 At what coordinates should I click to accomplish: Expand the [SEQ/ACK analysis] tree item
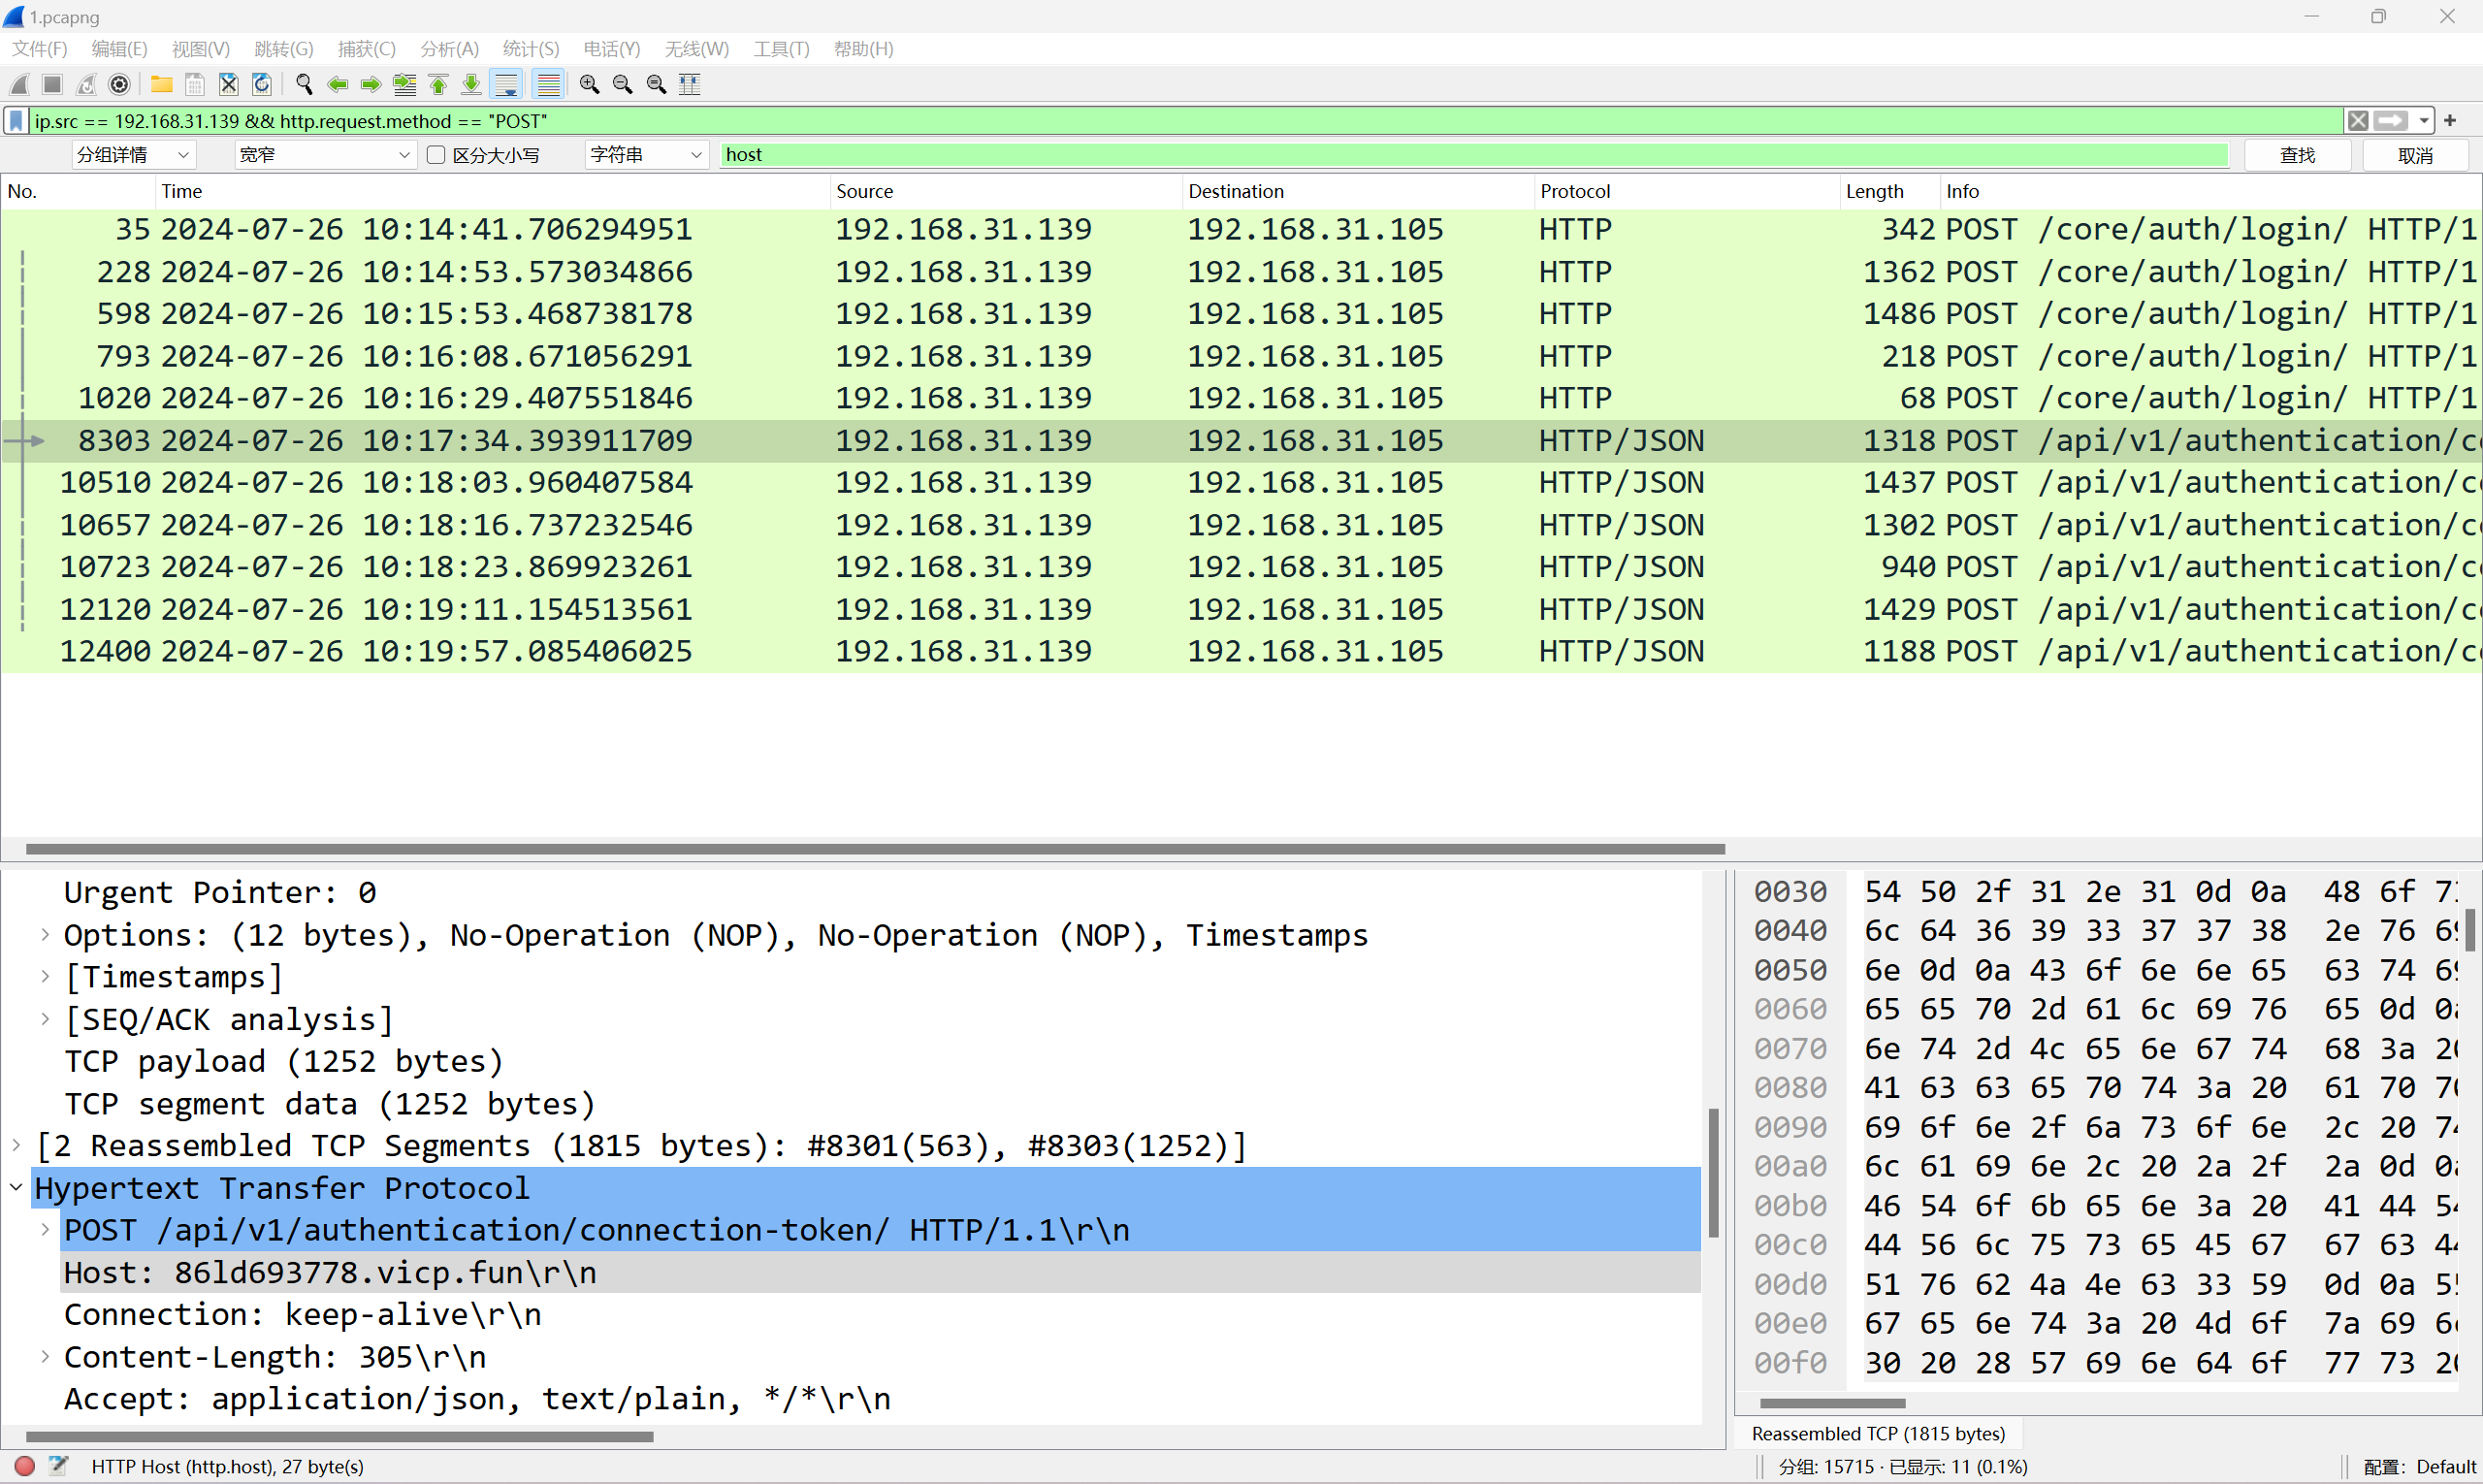click(45, 1019)
